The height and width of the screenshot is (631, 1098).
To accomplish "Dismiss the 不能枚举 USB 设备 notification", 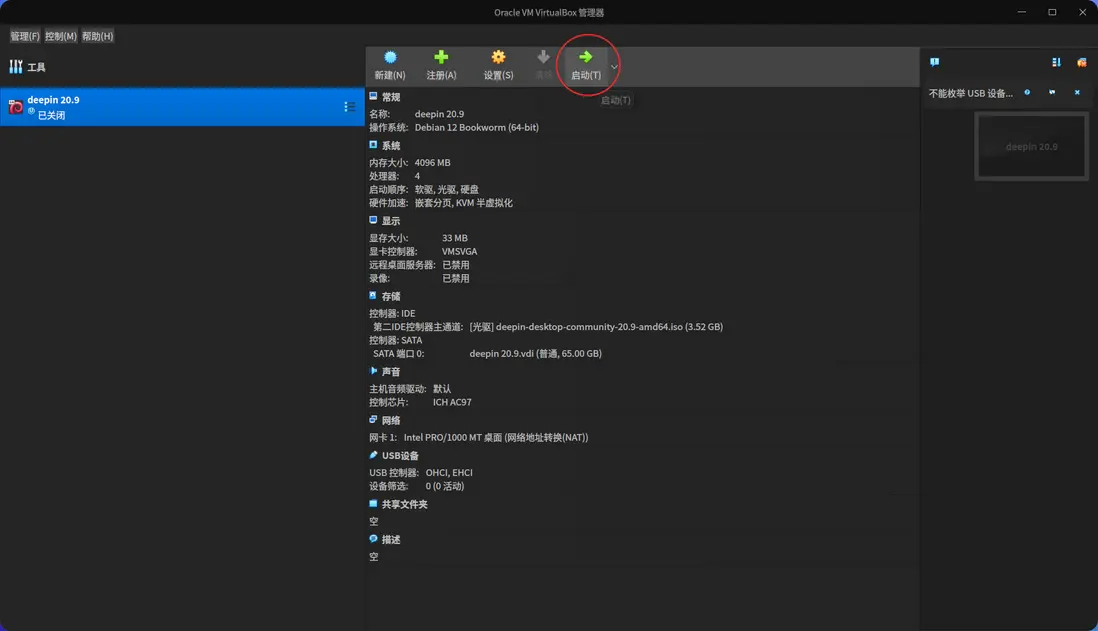I will pyautogui.click(x=1077, y=92).
